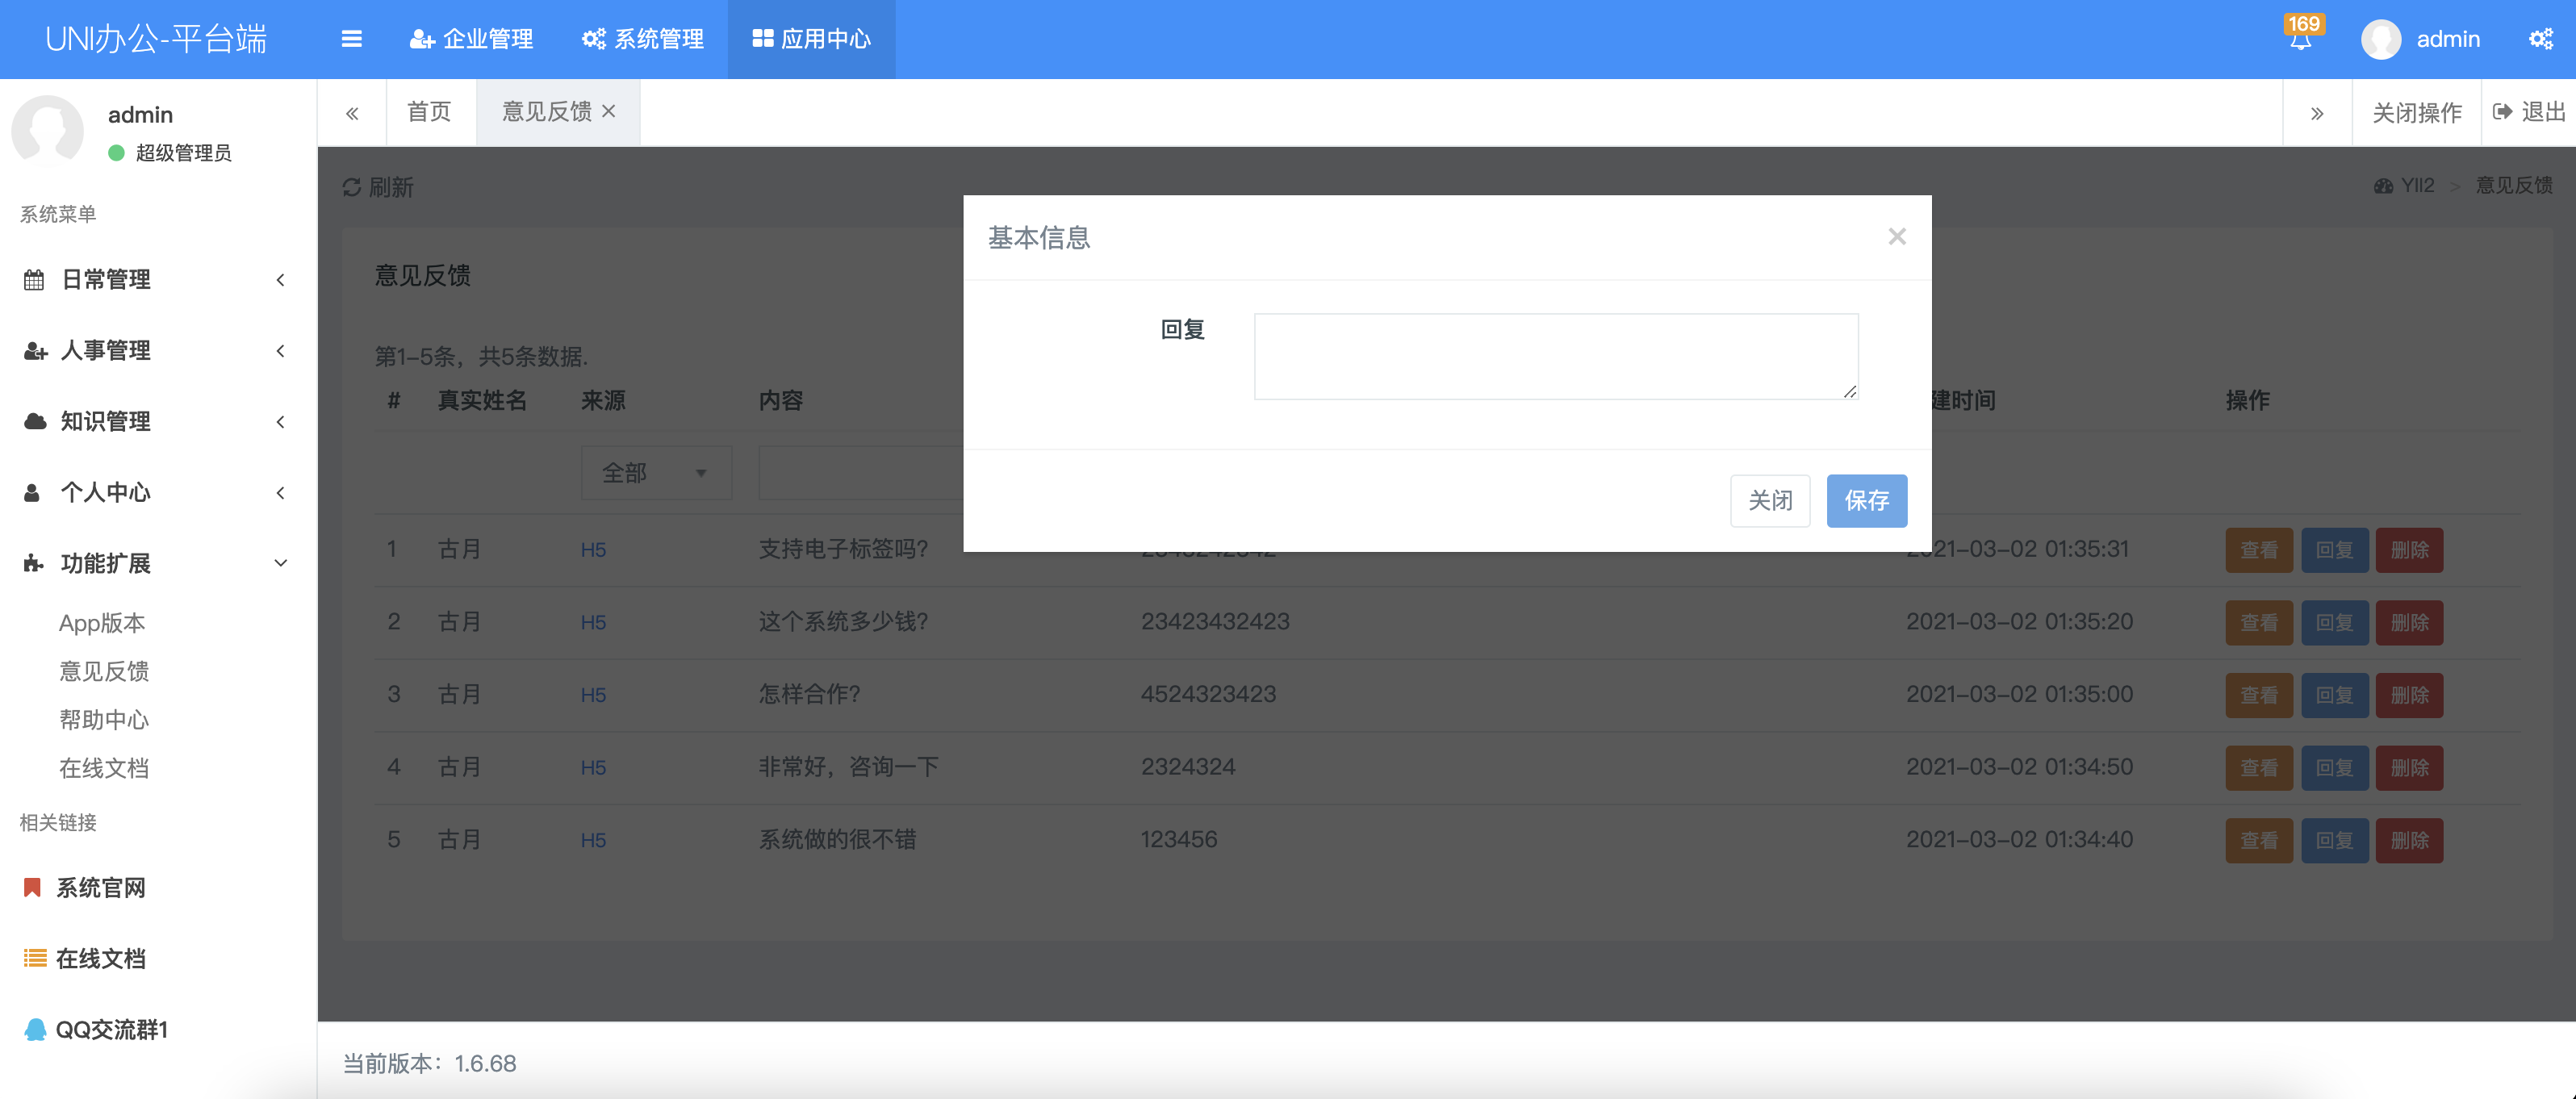
Task: Open the 关闭操作 dropdown
Action: [x=2416, y=113]
